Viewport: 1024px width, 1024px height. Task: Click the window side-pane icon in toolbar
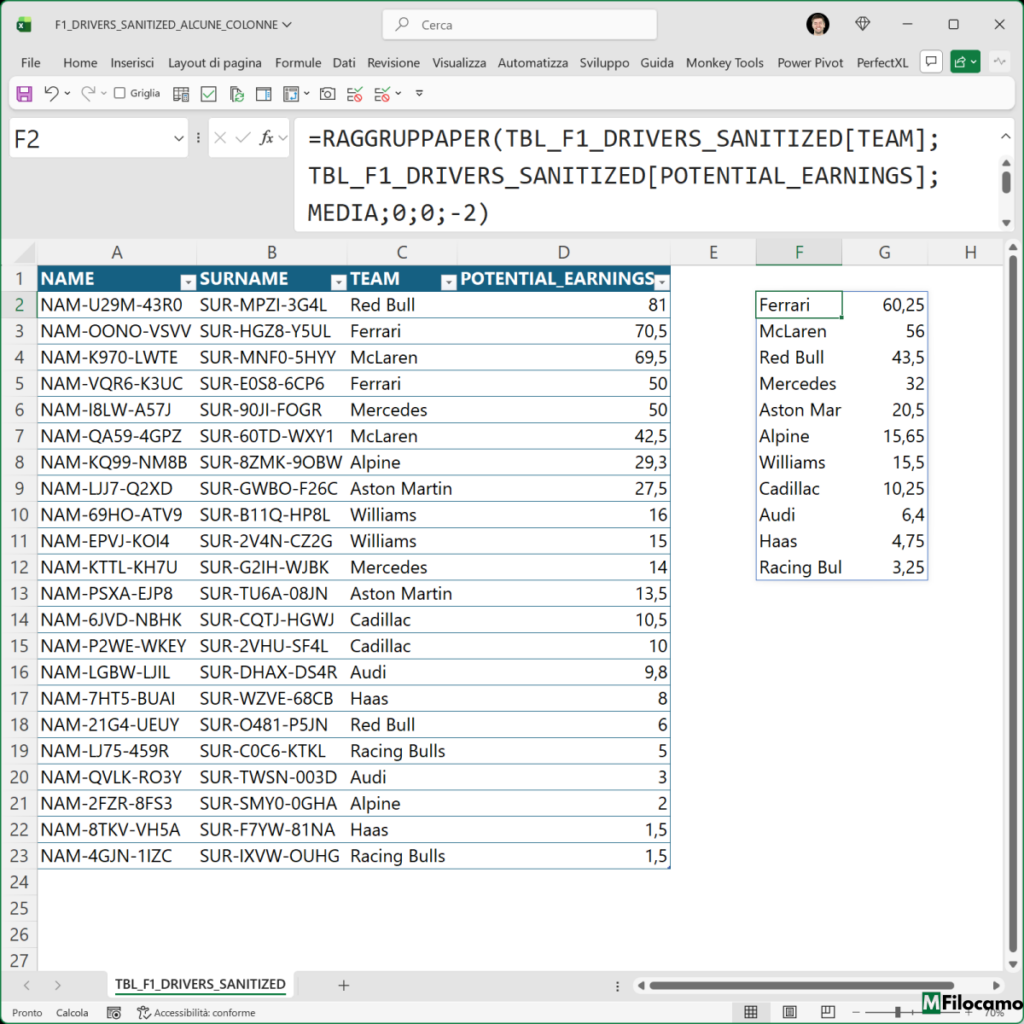coord(263,94)
